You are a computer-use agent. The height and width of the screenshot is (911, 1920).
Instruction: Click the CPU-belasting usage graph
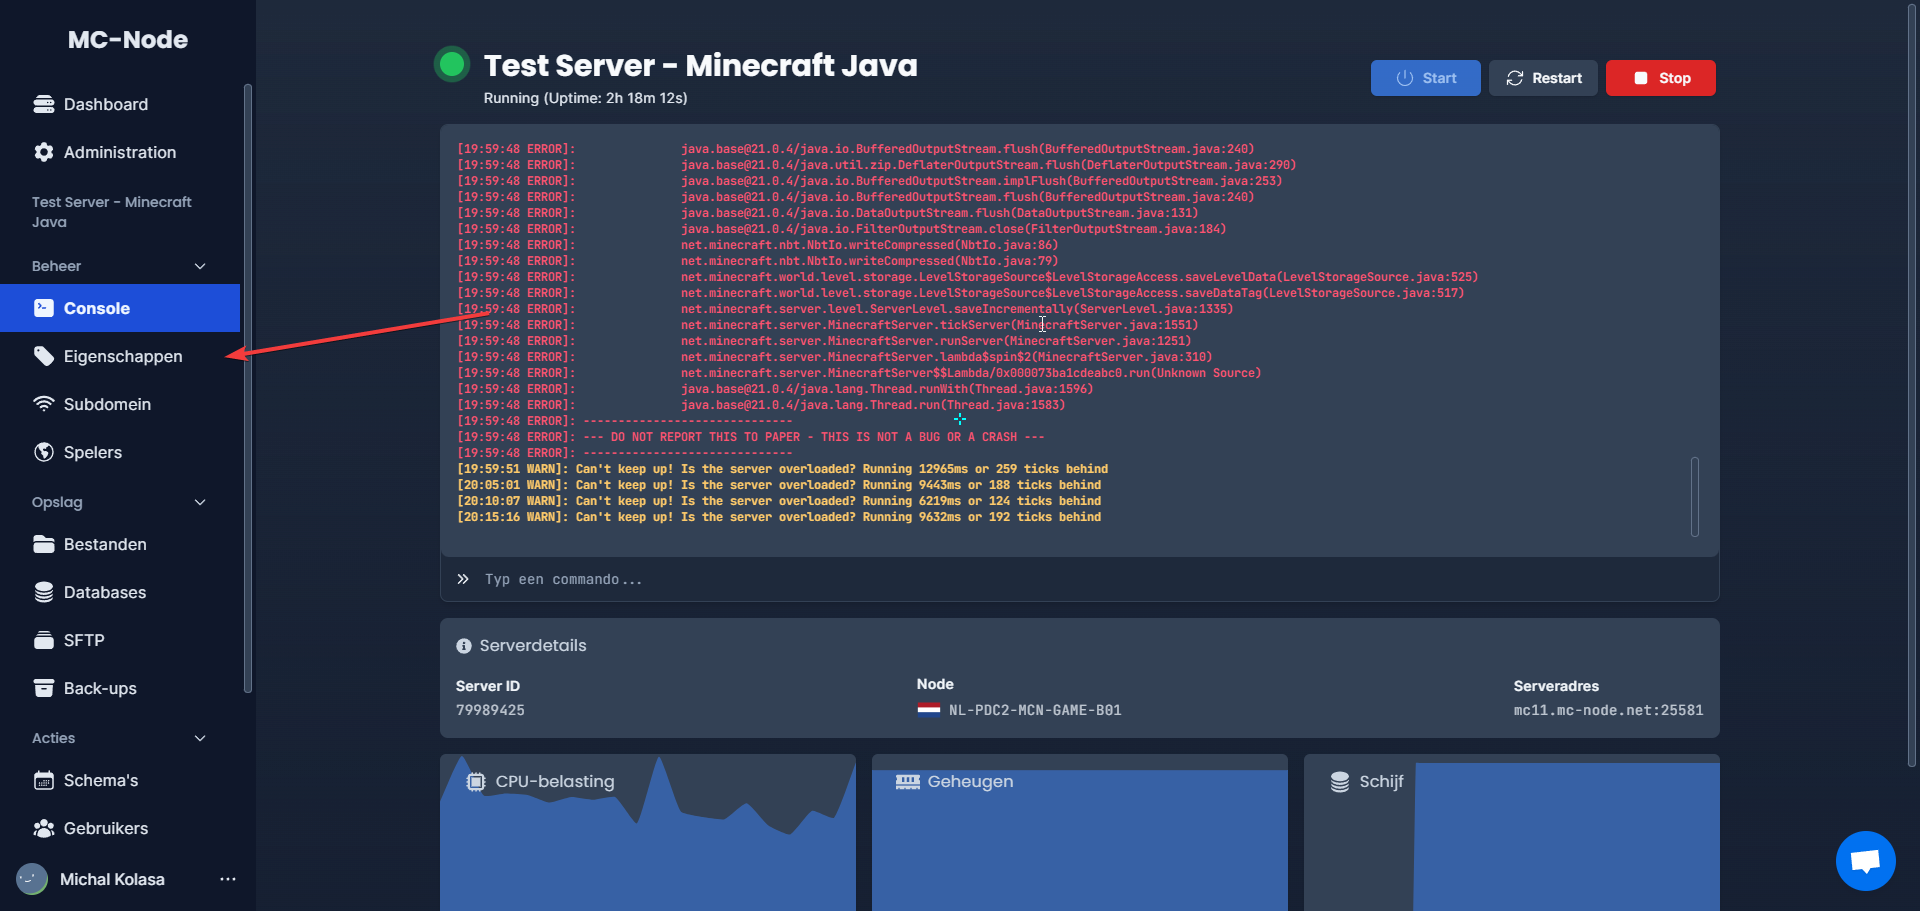point(648,833)
